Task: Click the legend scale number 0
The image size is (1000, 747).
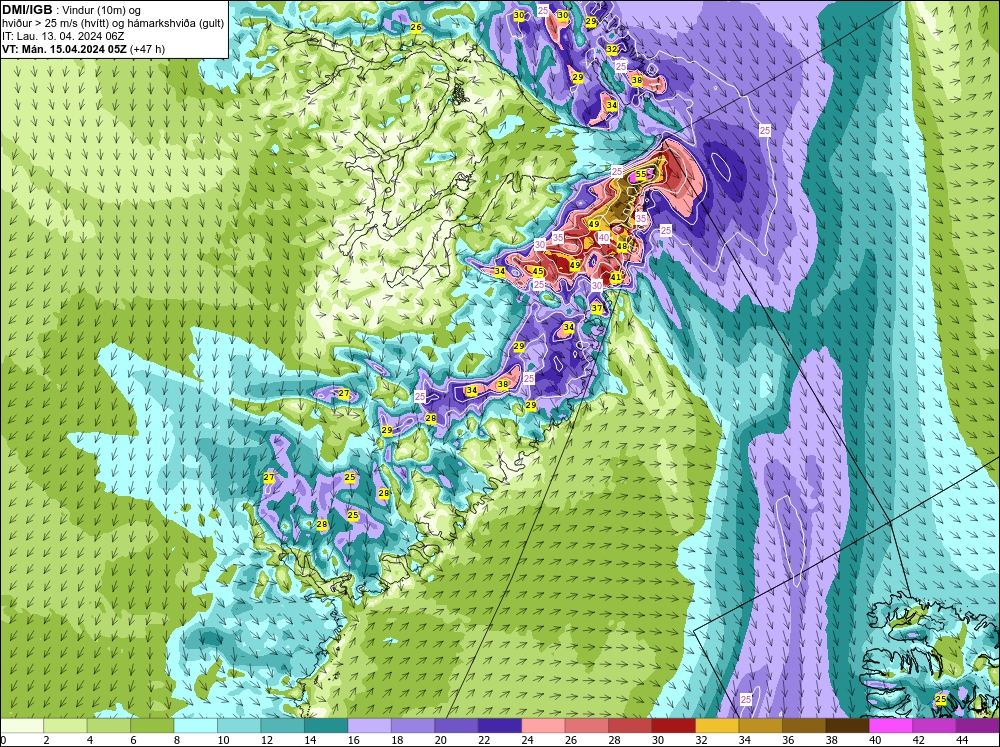Action: coord(3,740)
